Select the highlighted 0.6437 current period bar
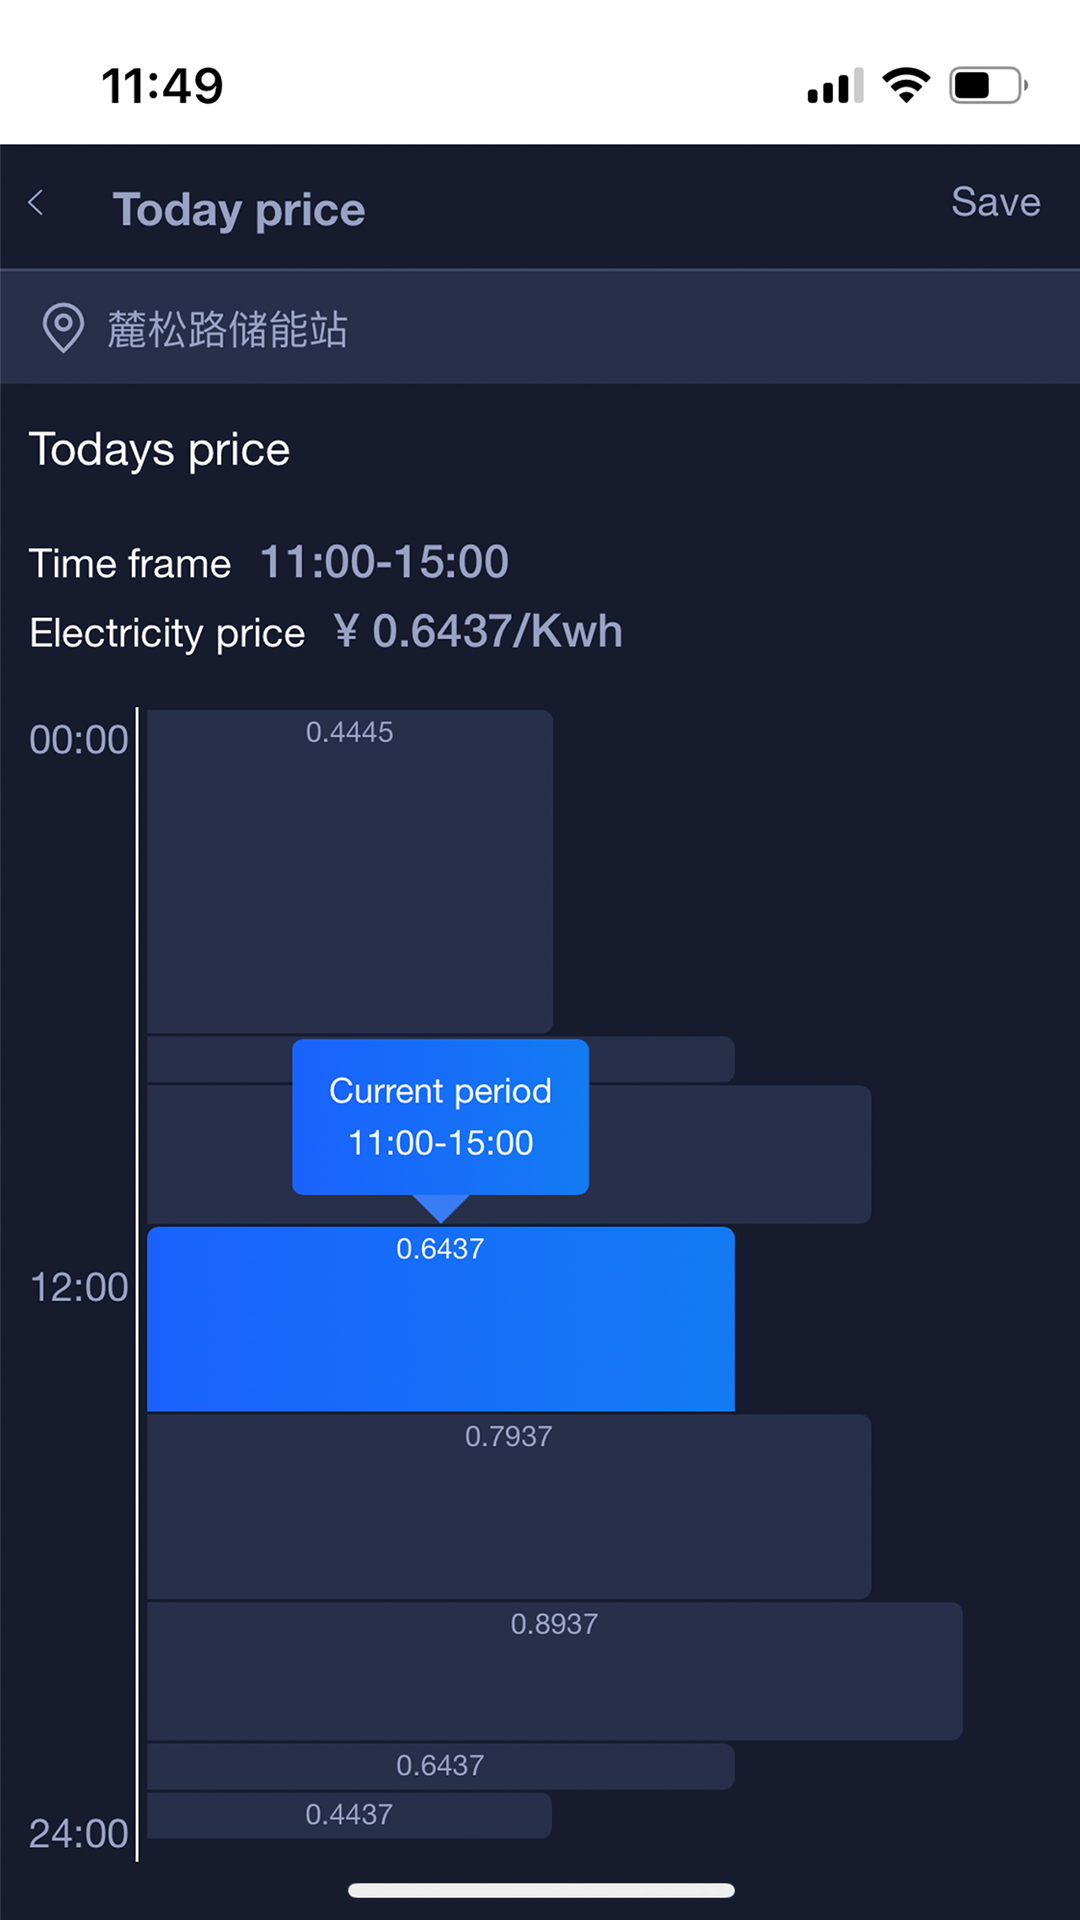Image resolution: width=1080 pixels, height=1920 pixels. point(440,1318)
